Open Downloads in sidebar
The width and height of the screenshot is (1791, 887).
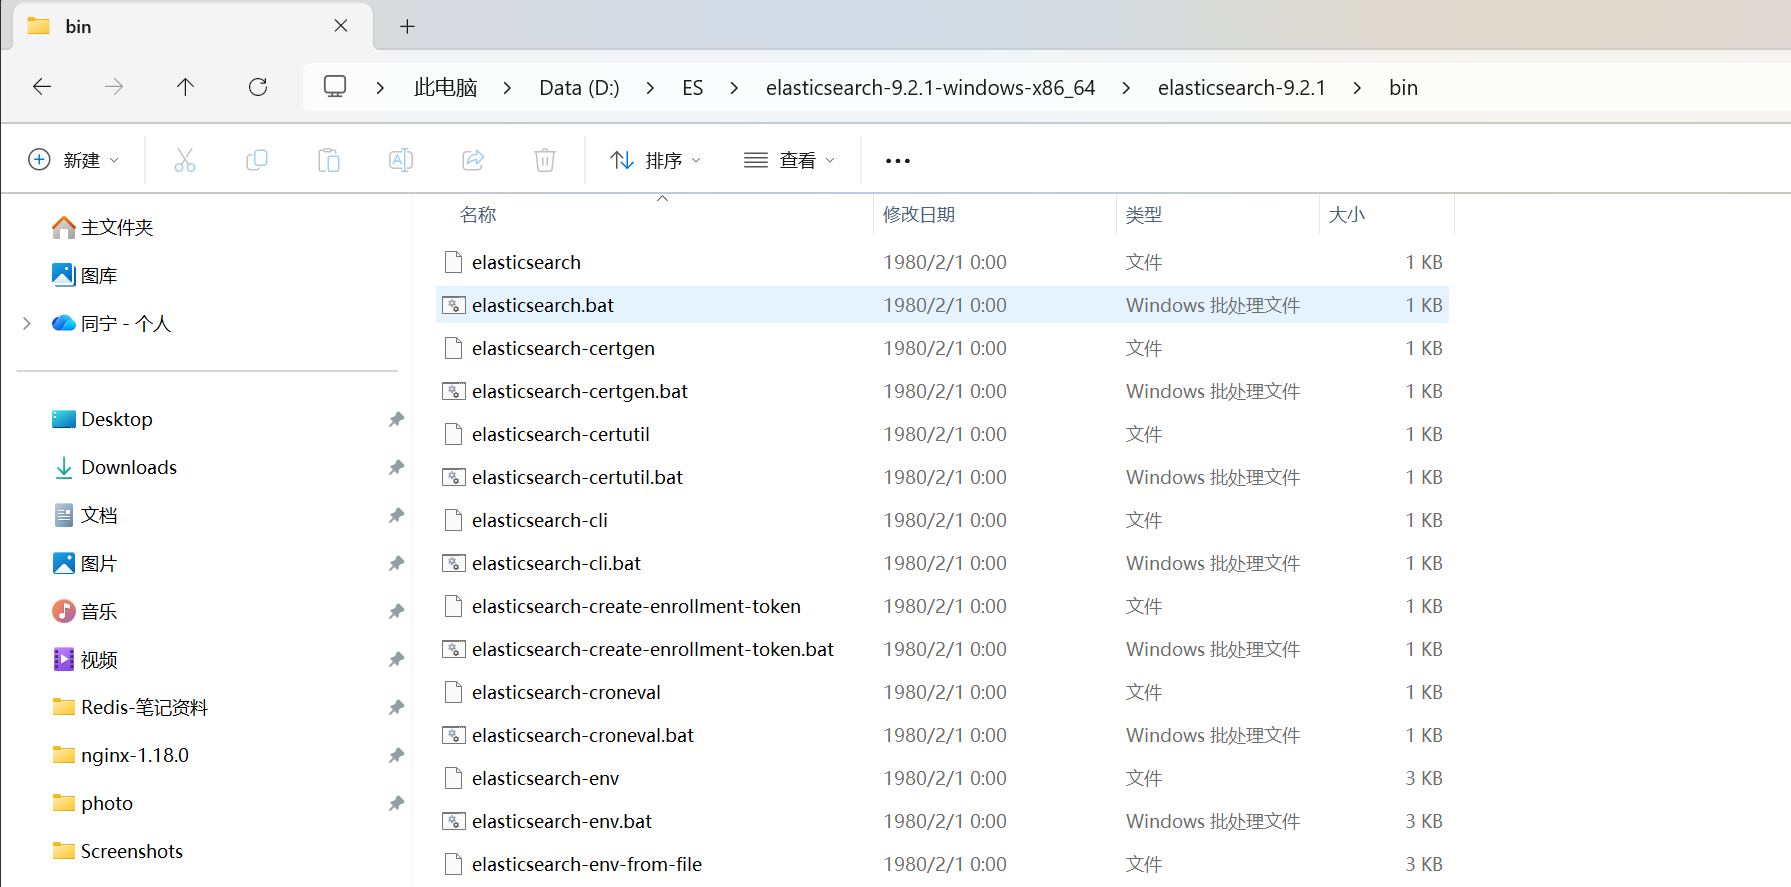[115, 467]
